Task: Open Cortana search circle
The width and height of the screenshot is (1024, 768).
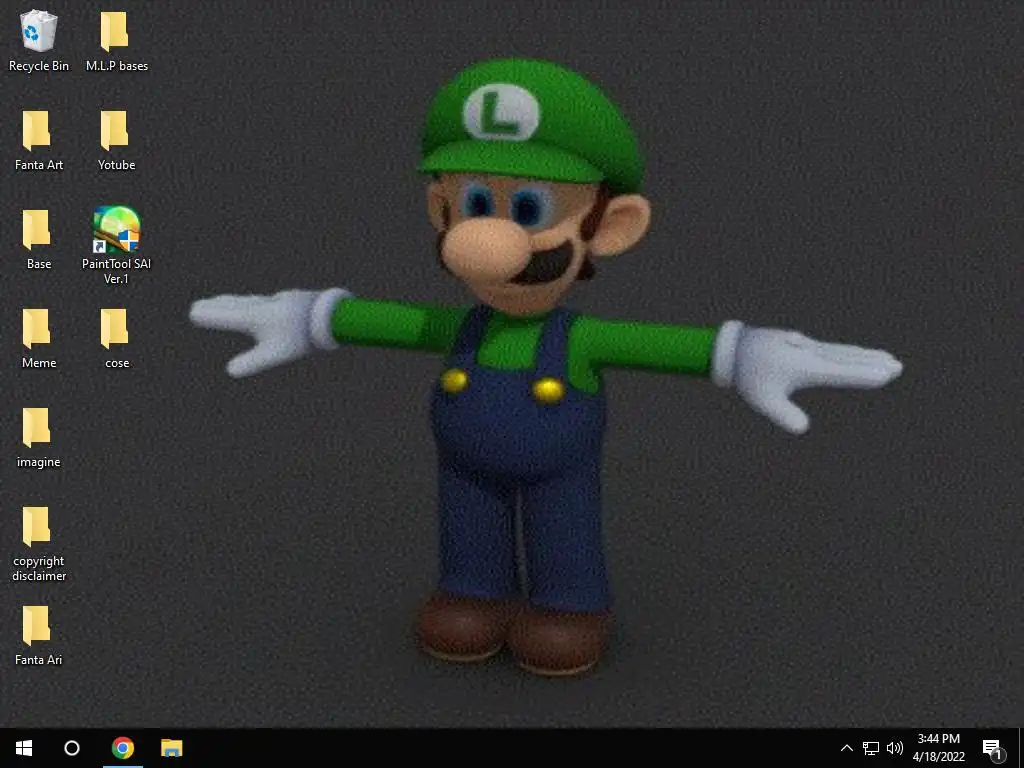Action: [72, 748]
